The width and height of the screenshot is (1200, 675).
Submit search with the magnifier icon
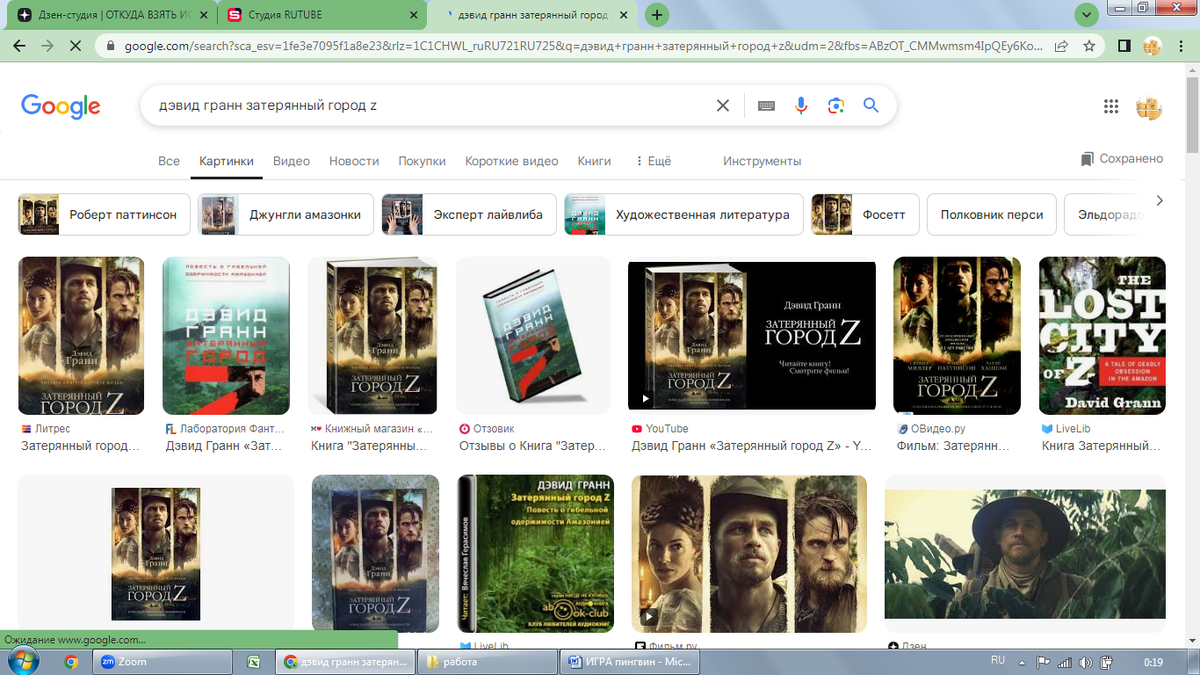point(871,106)
